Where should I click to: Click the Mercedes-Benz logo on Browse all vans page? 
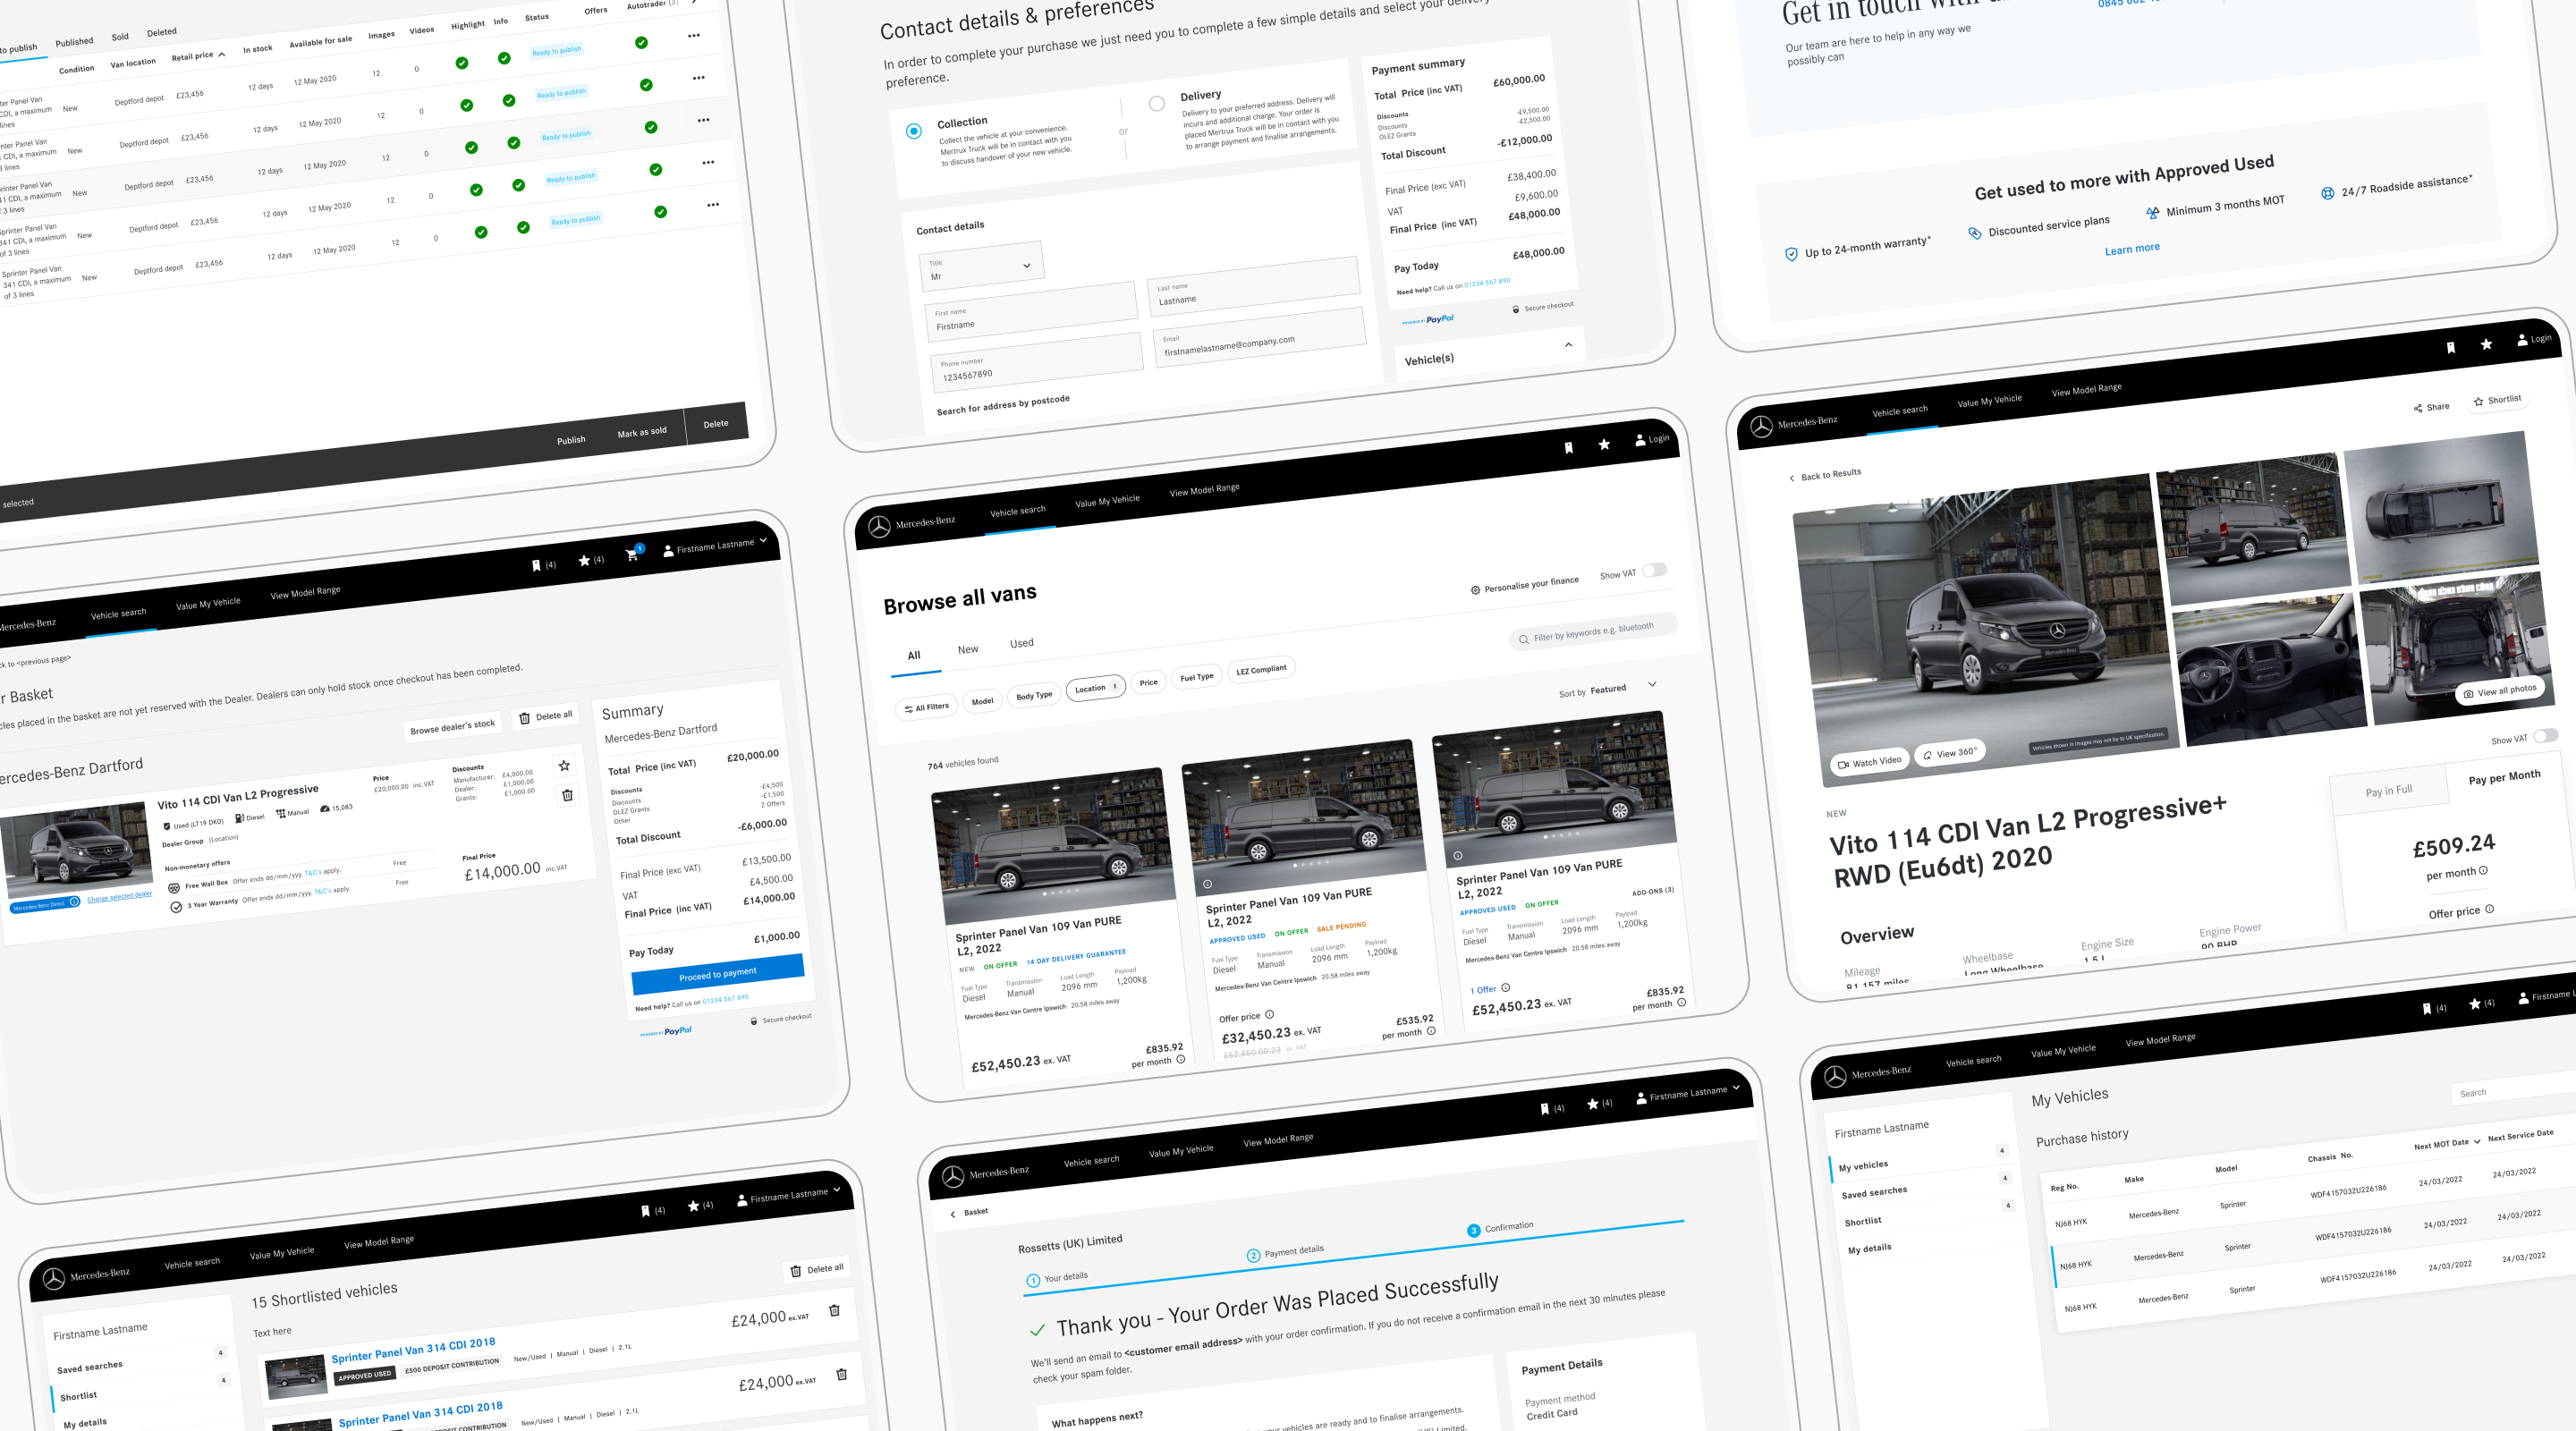click(x=879, y=527)
